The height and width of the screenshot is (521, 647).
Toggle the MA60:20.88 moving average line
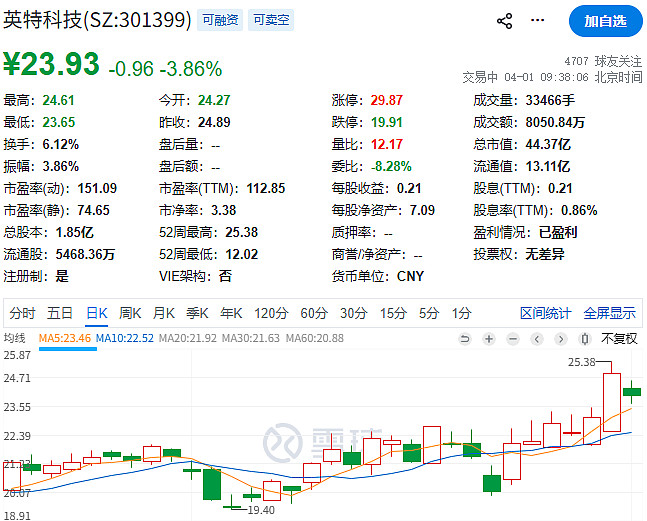[x=314, y=338]
